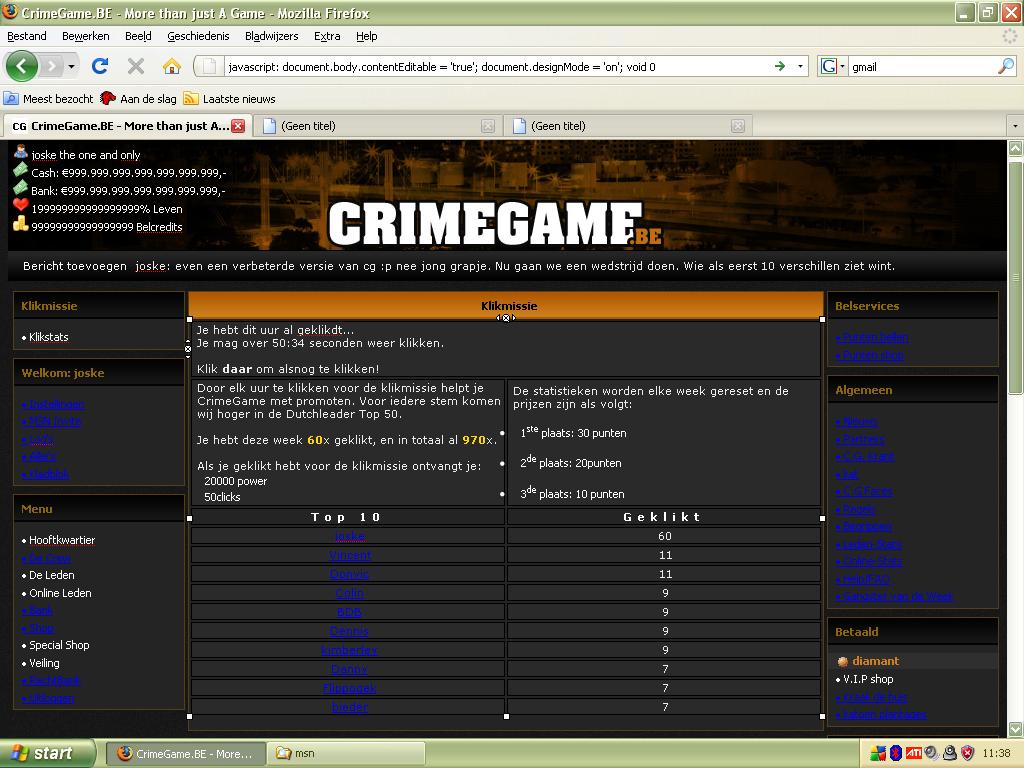Open the msn folder taskbar button

pos(346,754)
